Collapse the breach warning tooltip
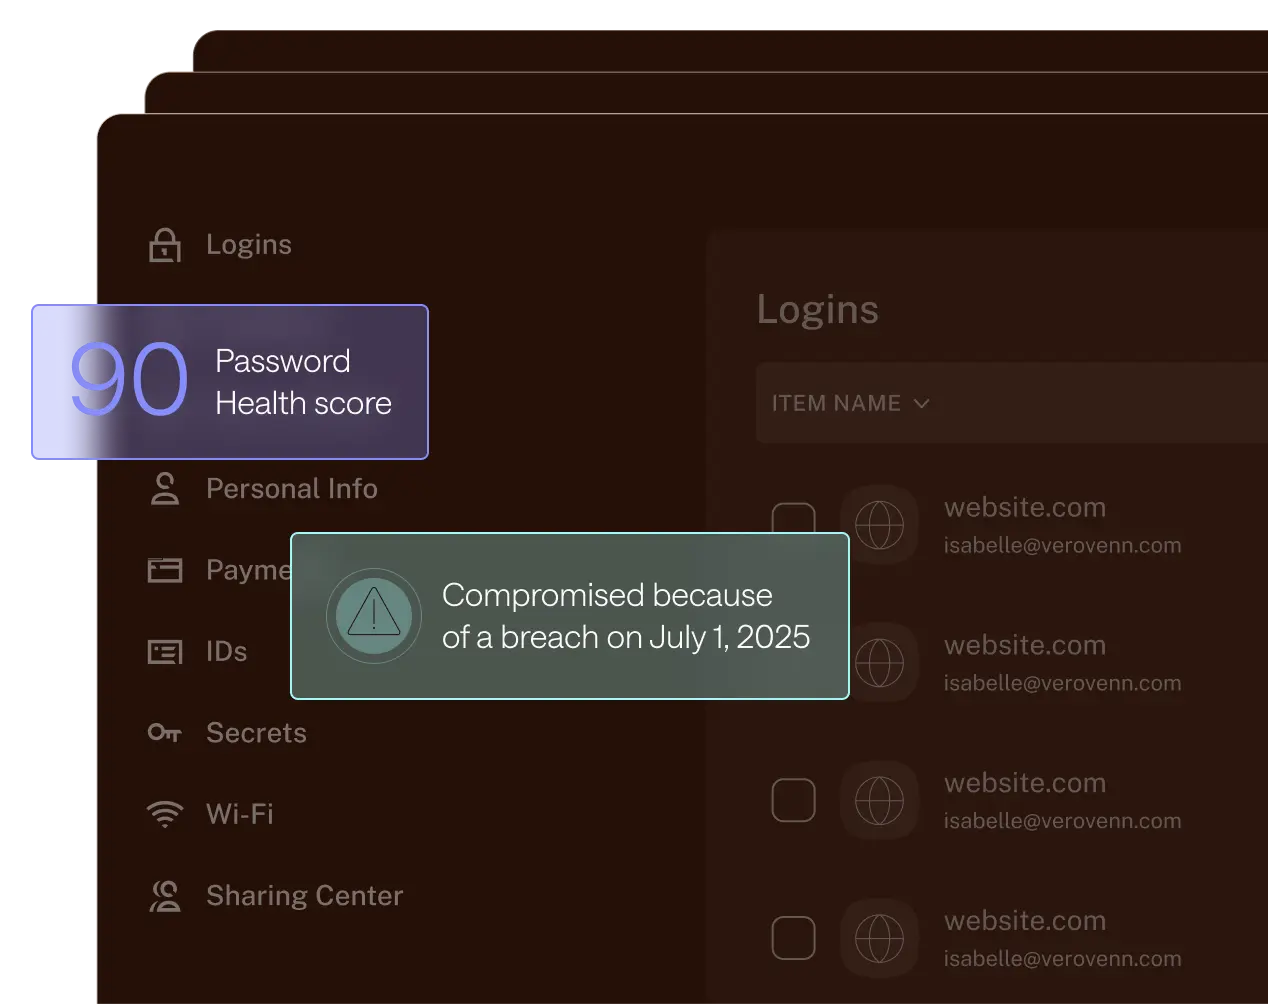This screenshot has width=1268, height=1004. 569,616
